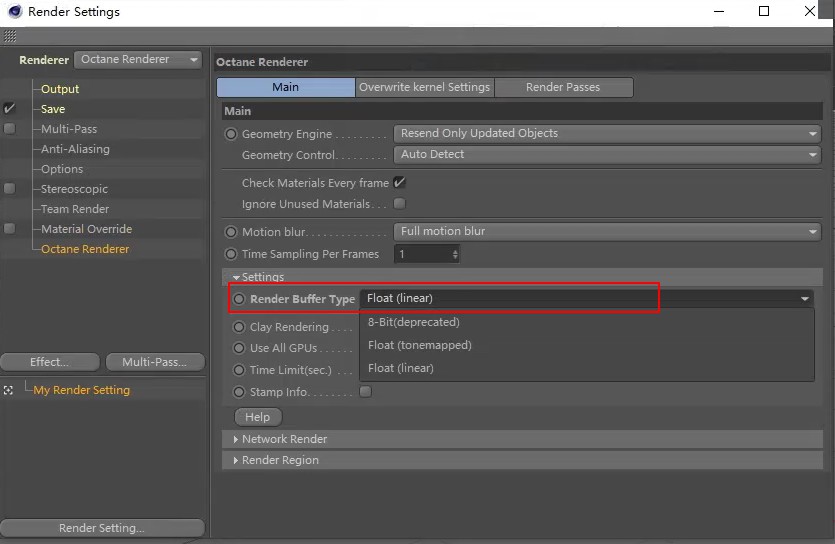
Task: Select Options in the settings tree
Action: 62,169
